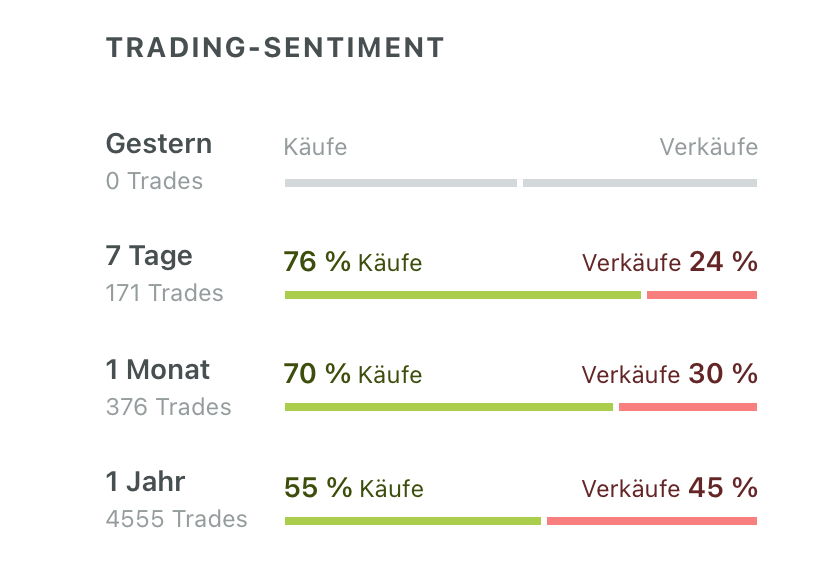Screen dimensions: 821x576
Task: Click the Verkäufe 45 % value
Action: tap(669, 488)
